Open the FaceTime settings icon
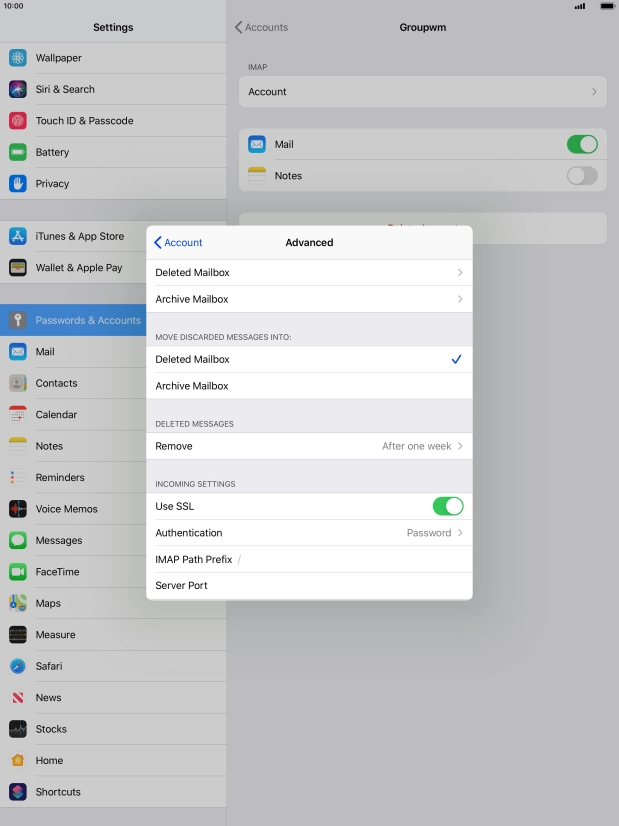This screenshot has width=619, height=826. (x=18, y=572)
